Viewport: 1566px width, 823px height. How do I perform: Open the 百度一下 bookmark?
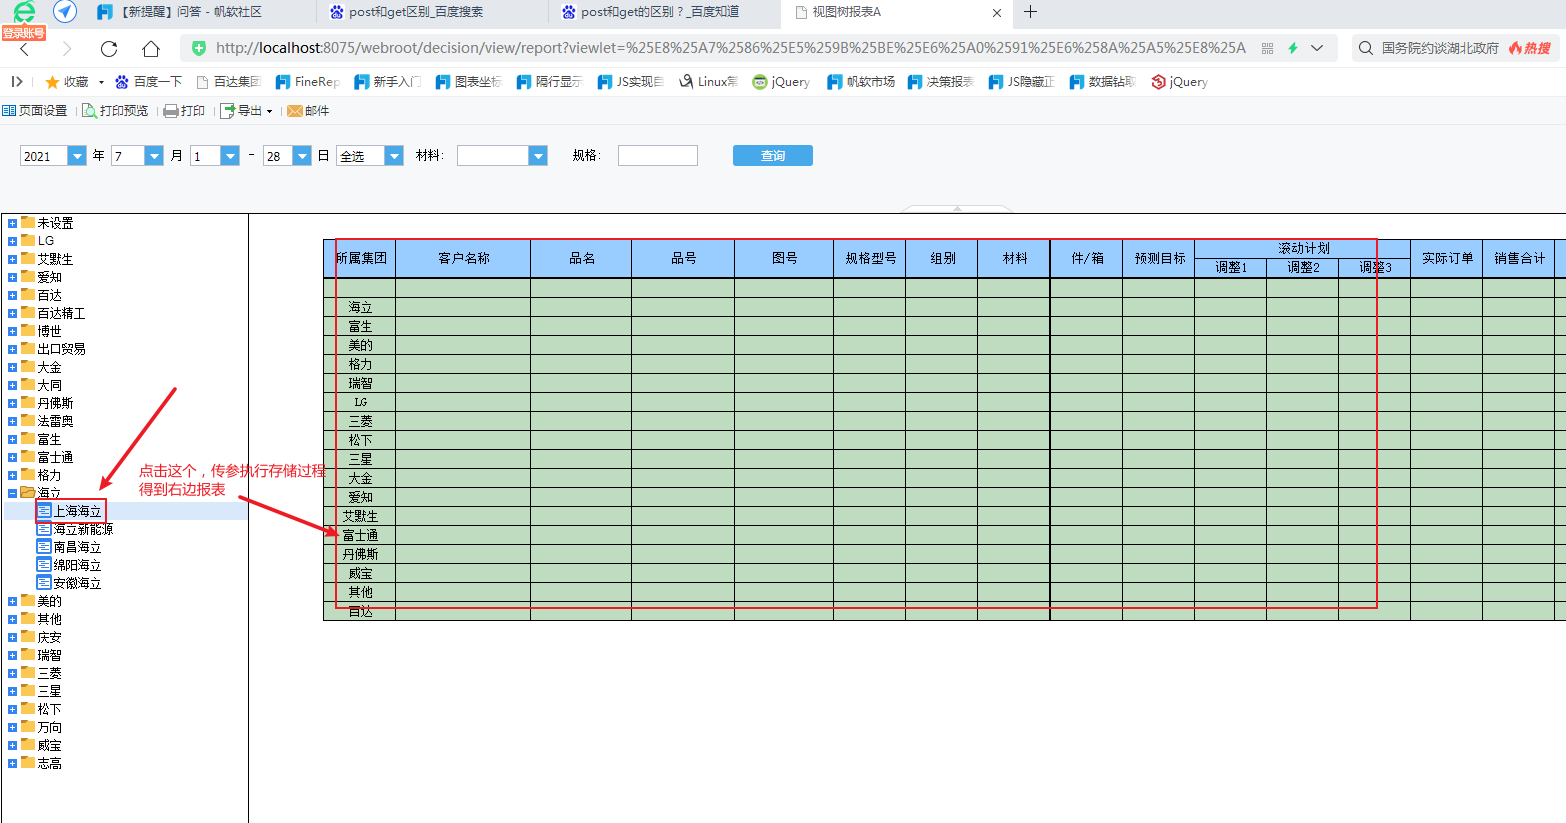click(149, 82)
